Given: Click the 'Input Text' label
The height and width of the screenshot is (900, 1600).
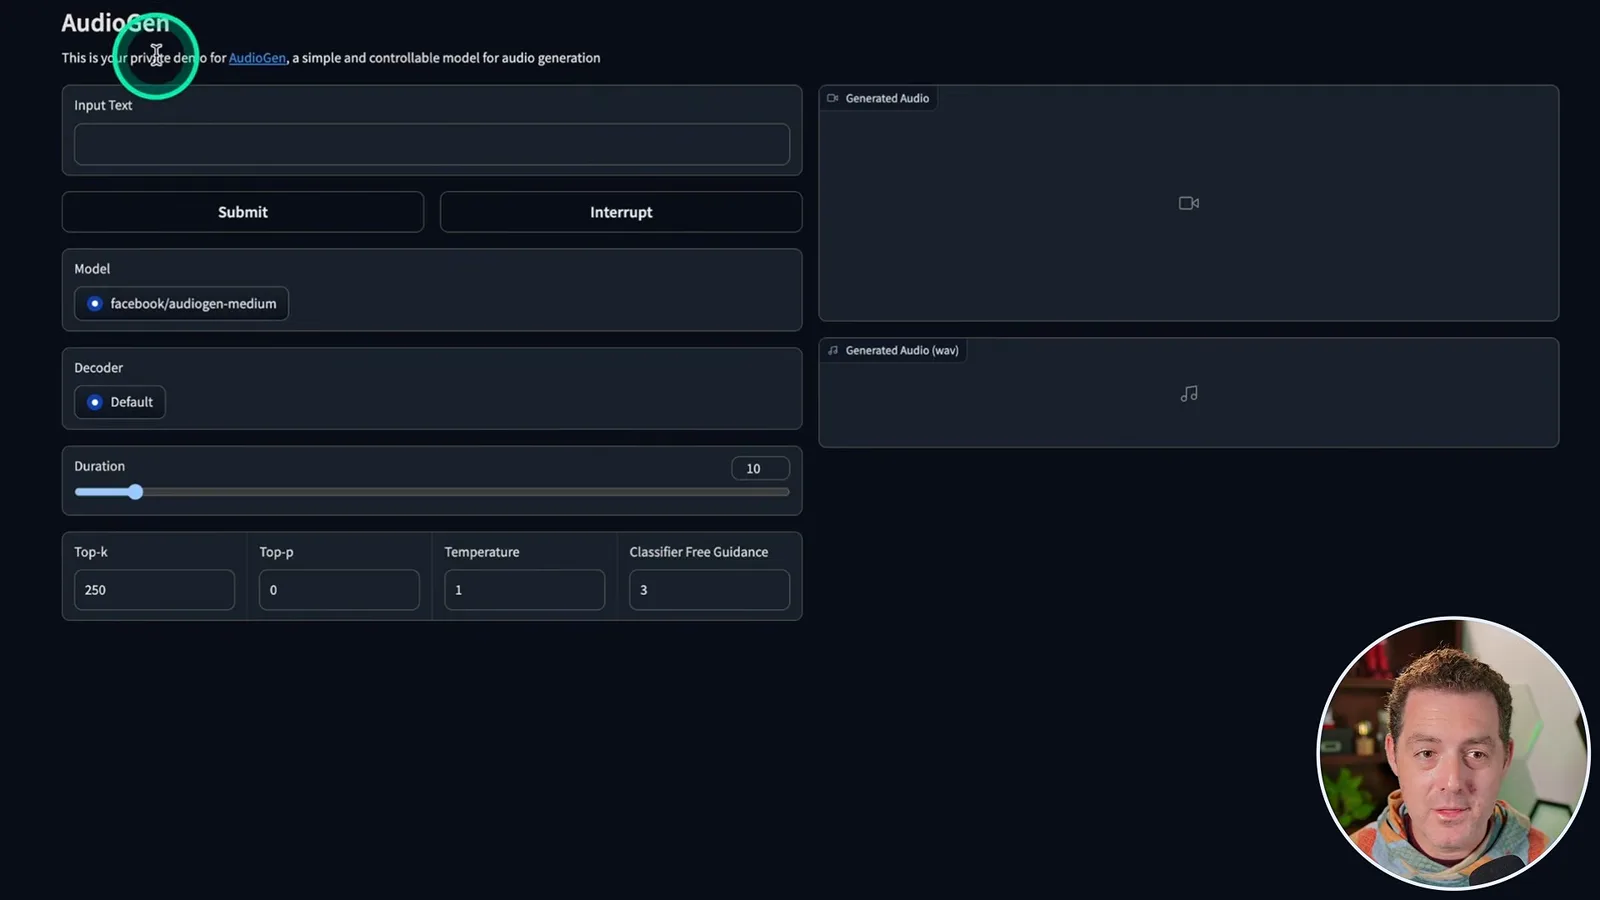Looking at the screenshot, I should [103, 105].
